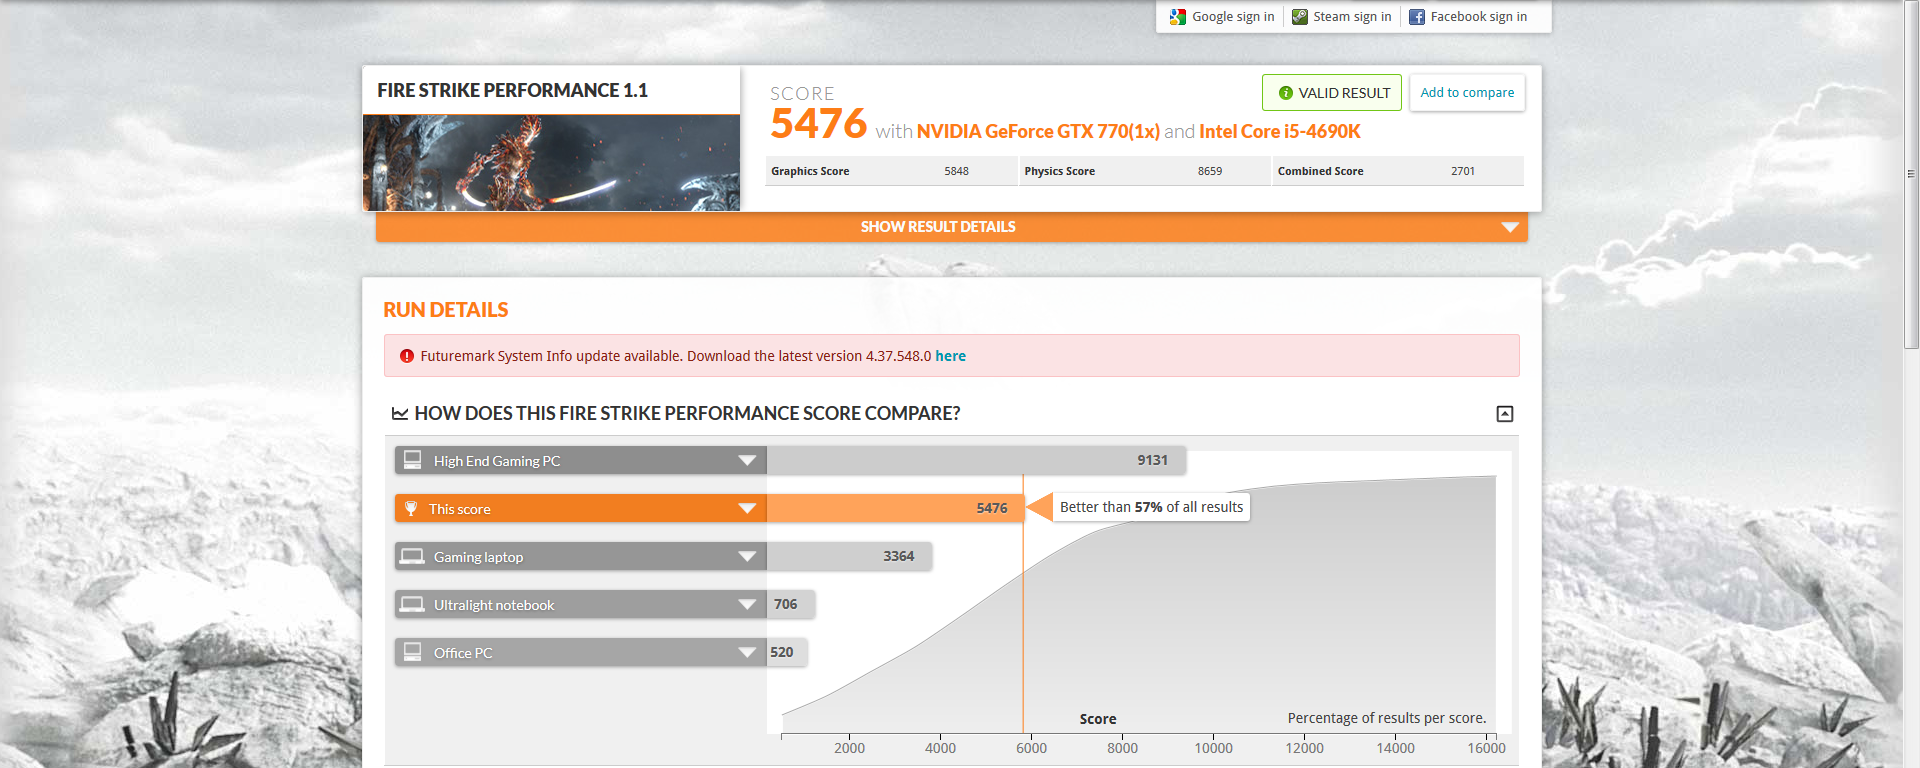Click the Gaming laptop icon

point(412,556)
